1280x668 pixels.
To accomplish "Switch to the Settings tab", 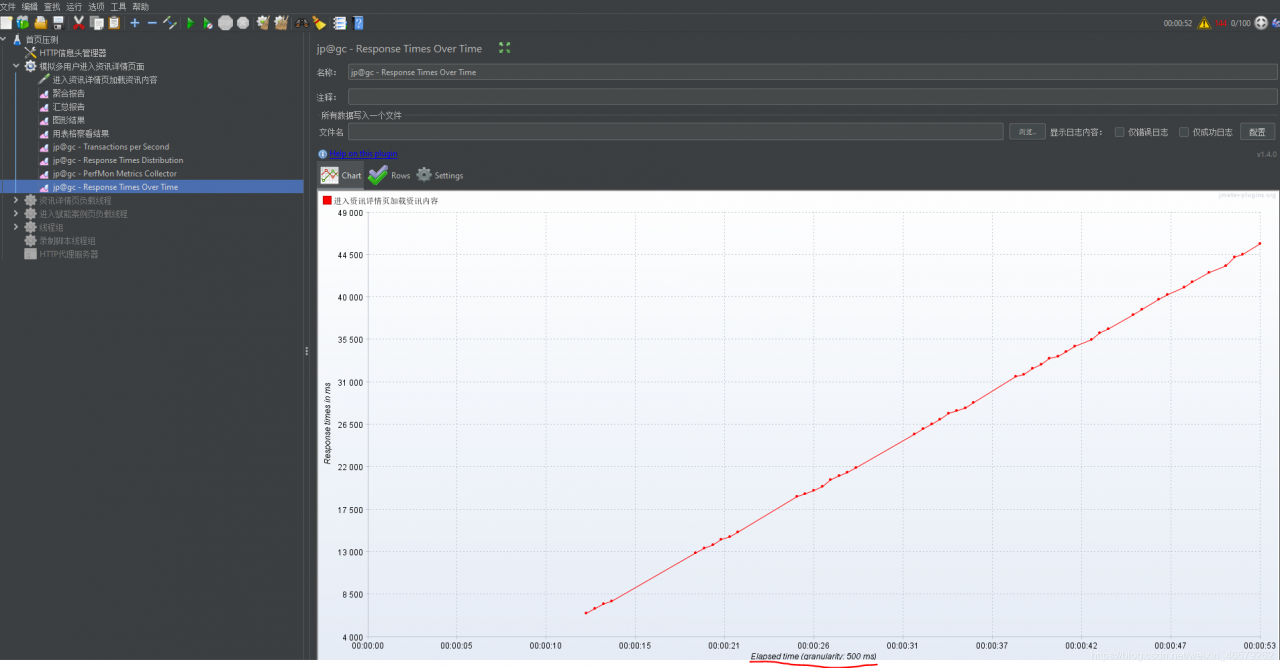I will [x=440, y=175].
